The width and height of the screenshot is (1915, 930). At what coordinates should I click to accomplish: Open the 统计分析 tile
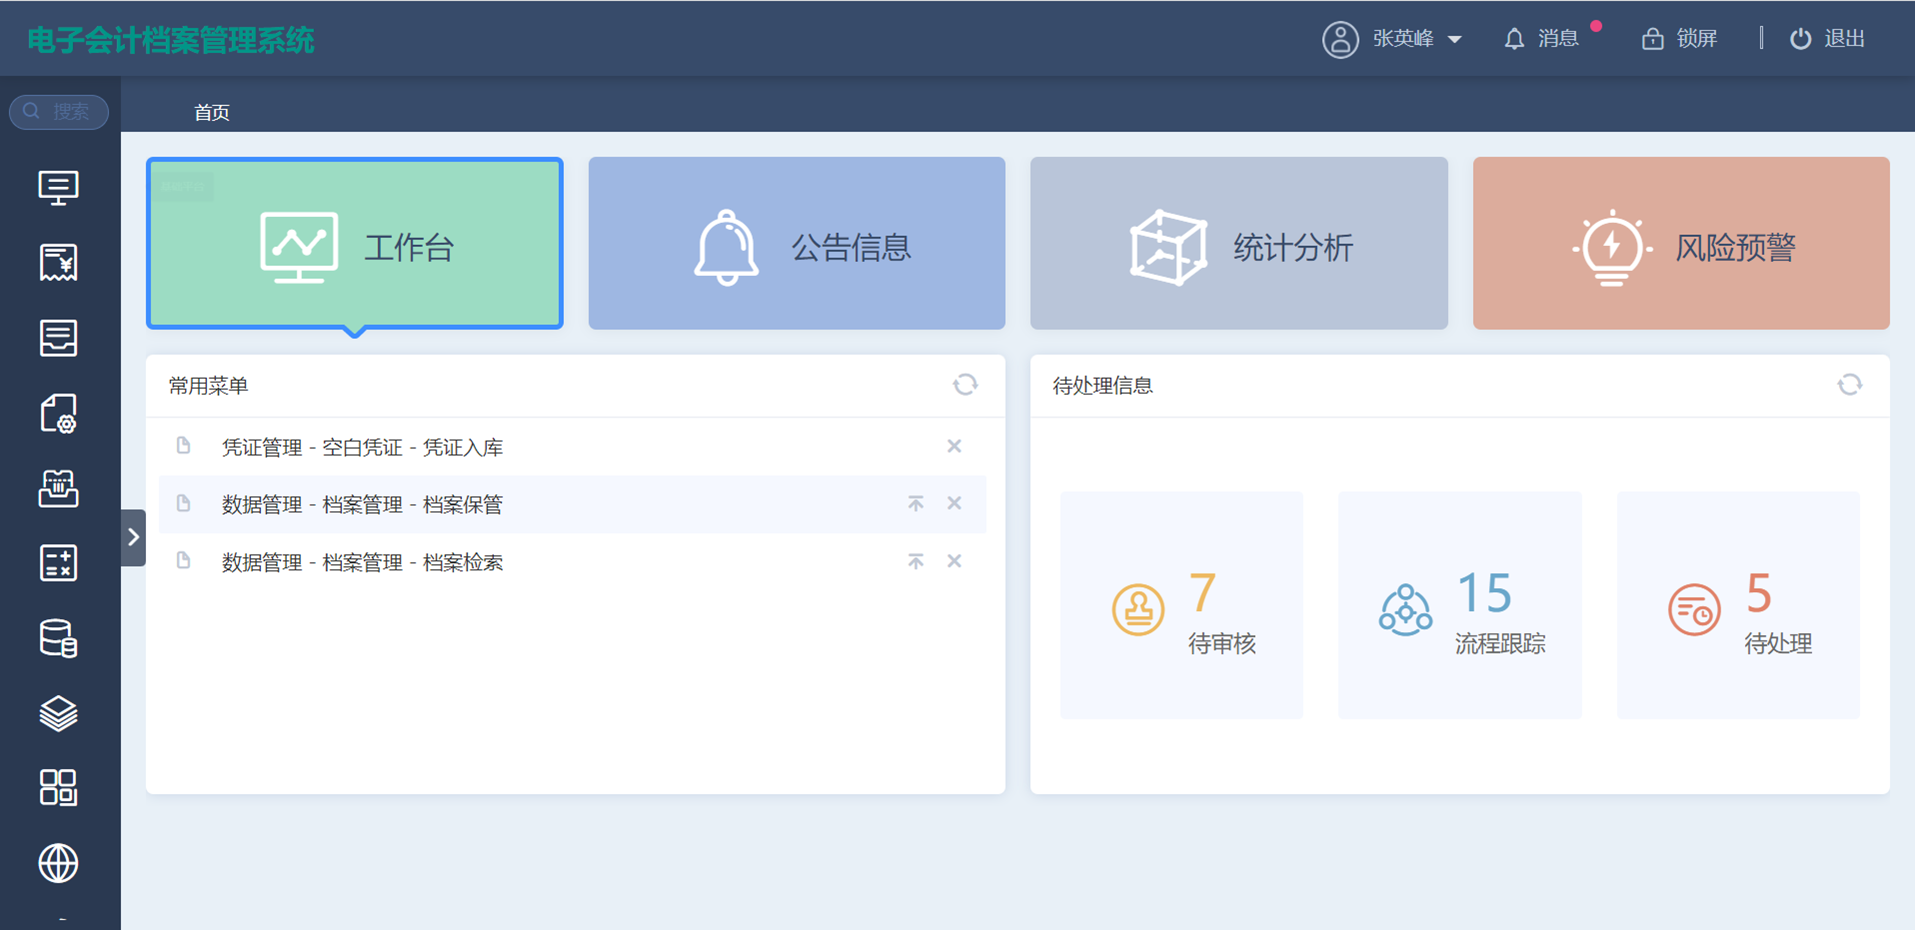tap(1238, 243)
